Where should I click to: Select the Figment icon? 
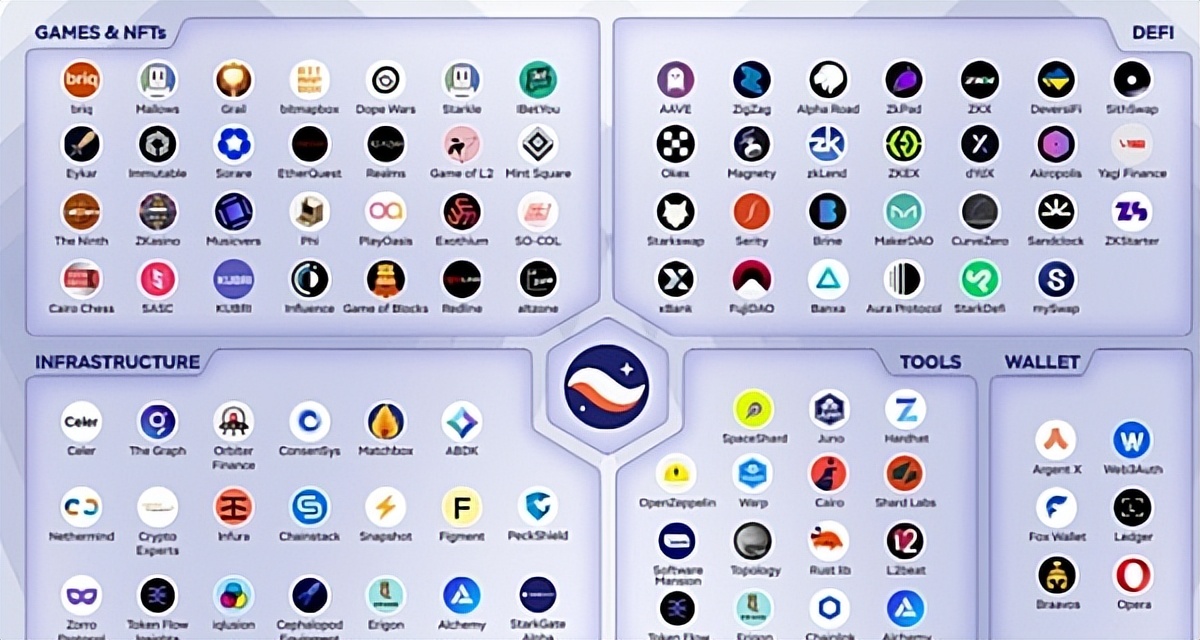(462, 507)
